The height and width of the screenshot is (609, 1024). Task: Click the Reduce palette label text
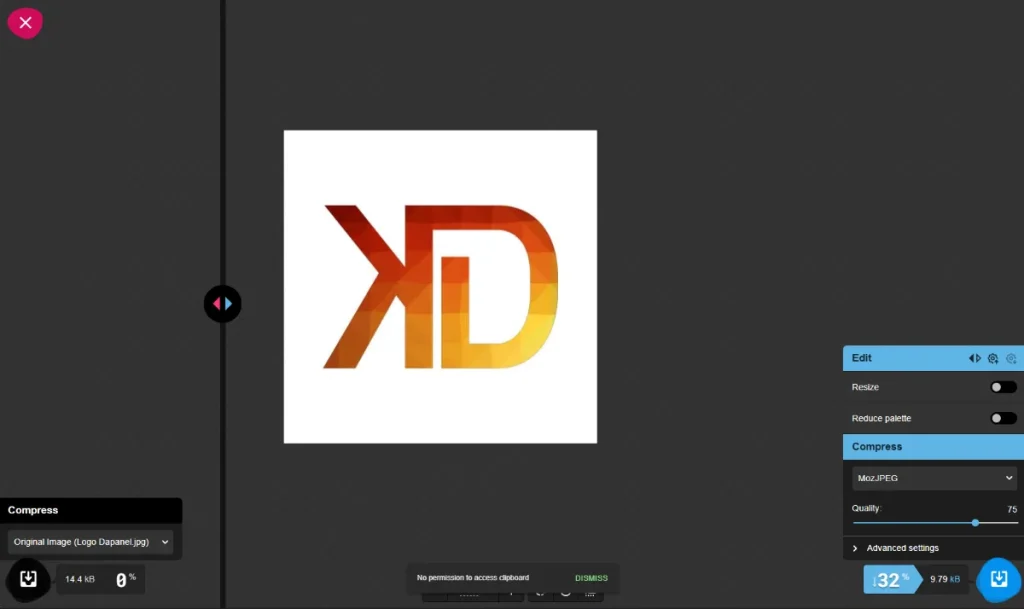[x=881, y=418]
